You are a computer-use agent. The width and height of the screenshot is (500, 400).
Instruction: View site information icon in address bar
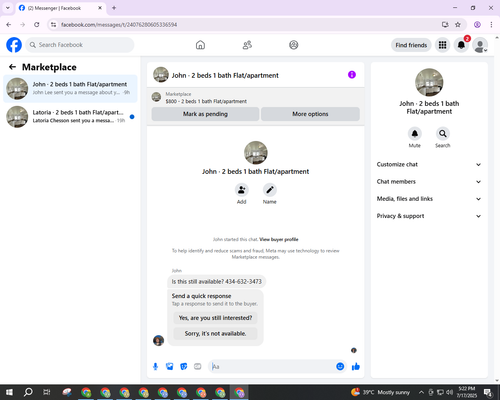pyautogui.click(x=53, y=25)
